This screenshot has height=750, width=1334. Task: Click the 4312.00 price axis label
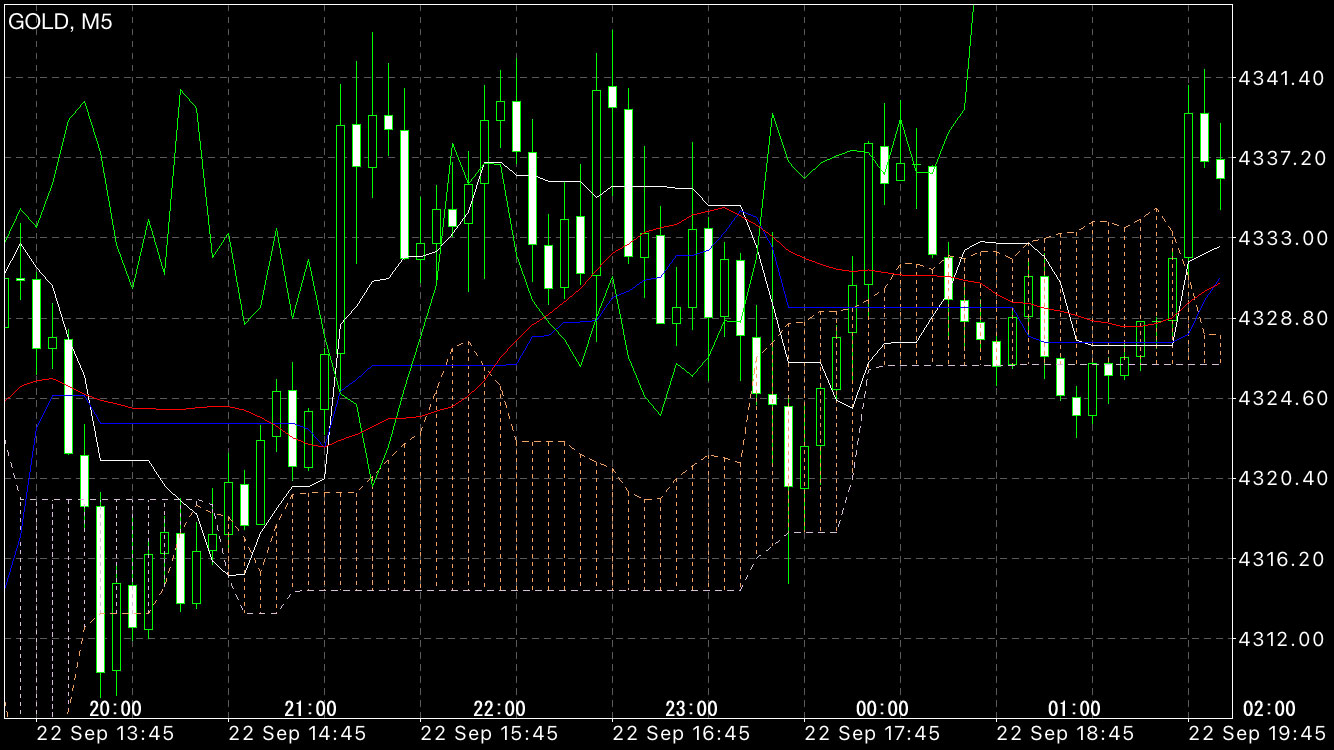pyautogui.click(x=1281, y=638)
